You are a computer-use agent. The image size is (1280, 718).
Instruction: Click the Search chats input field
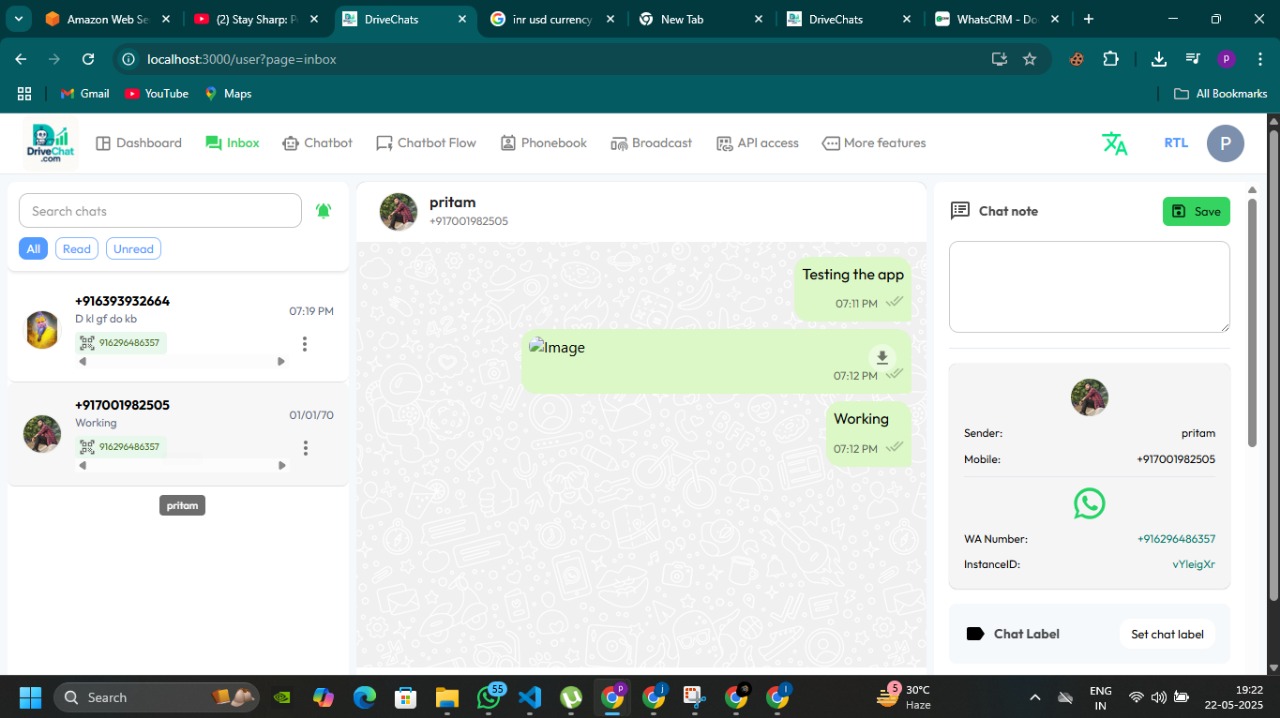(160, 211)
